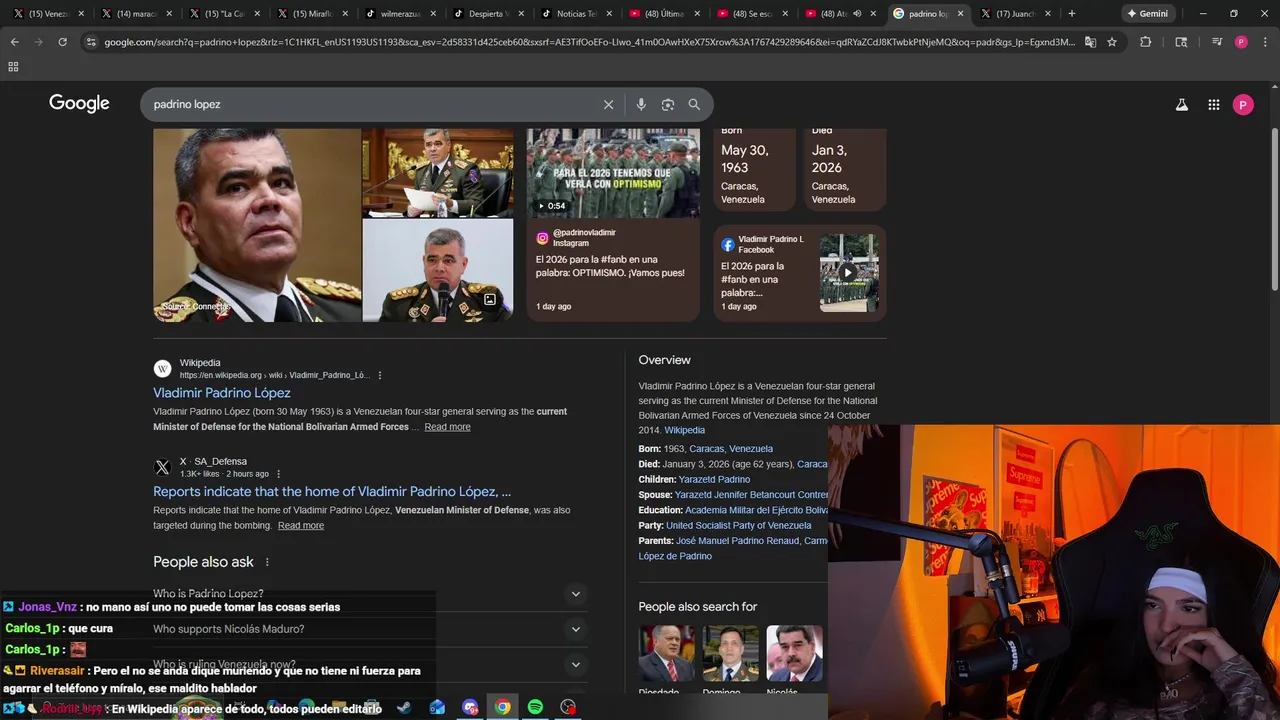This screenshot has width=1280, height=720.
Task: Reload the current page
Action: coord(62,42)
